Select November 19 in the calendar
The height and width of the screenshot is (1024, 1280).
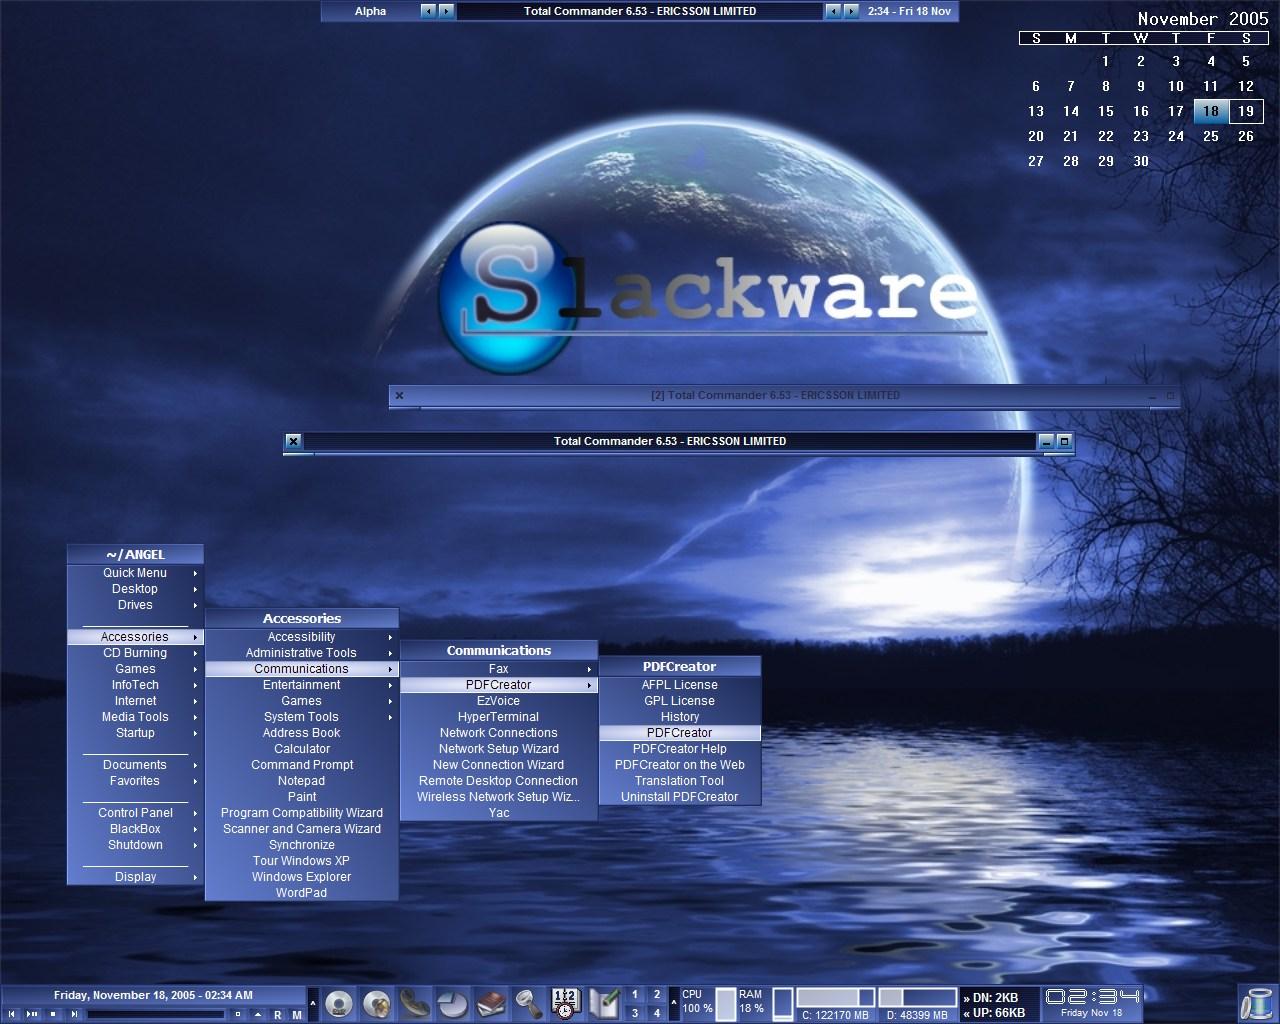coord(1246,111)
